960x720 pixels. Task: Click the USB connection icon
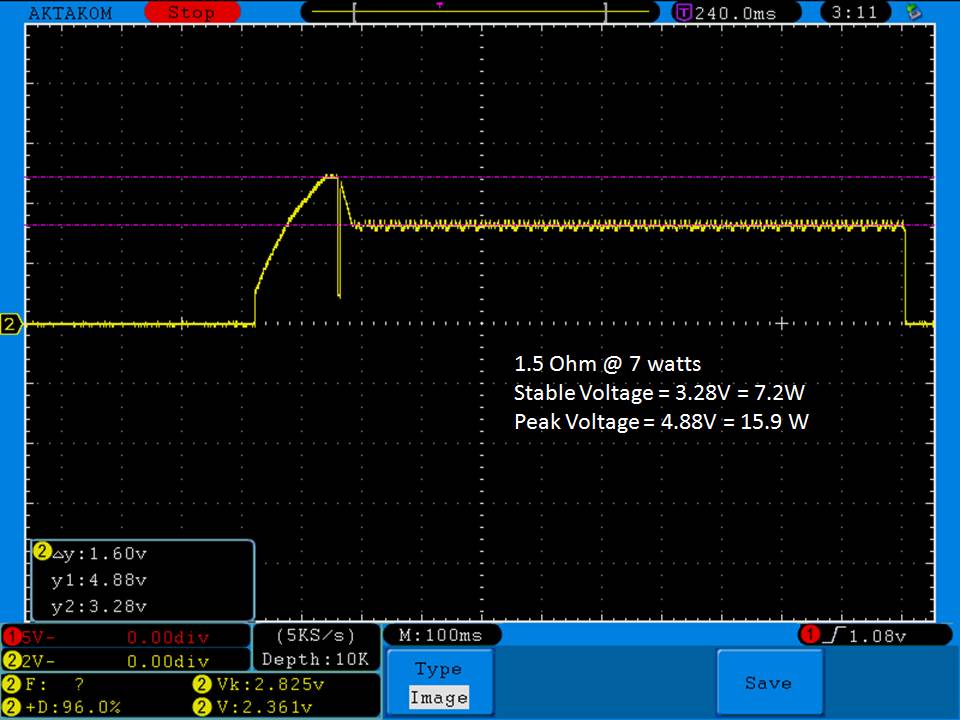tap(912, 12)
